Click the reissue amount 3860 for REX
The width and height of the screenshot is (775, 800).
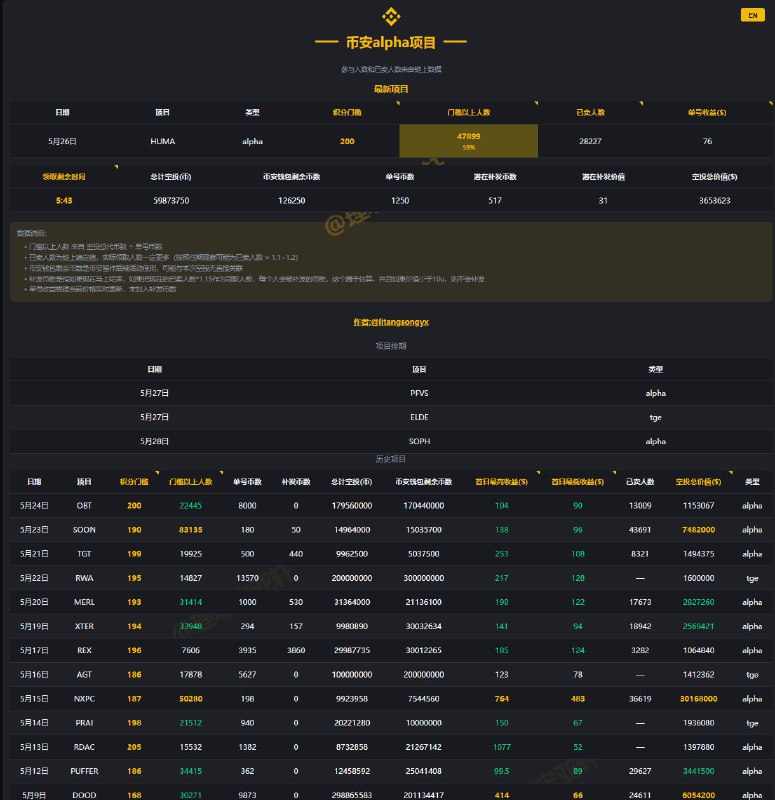pos(296,651)
